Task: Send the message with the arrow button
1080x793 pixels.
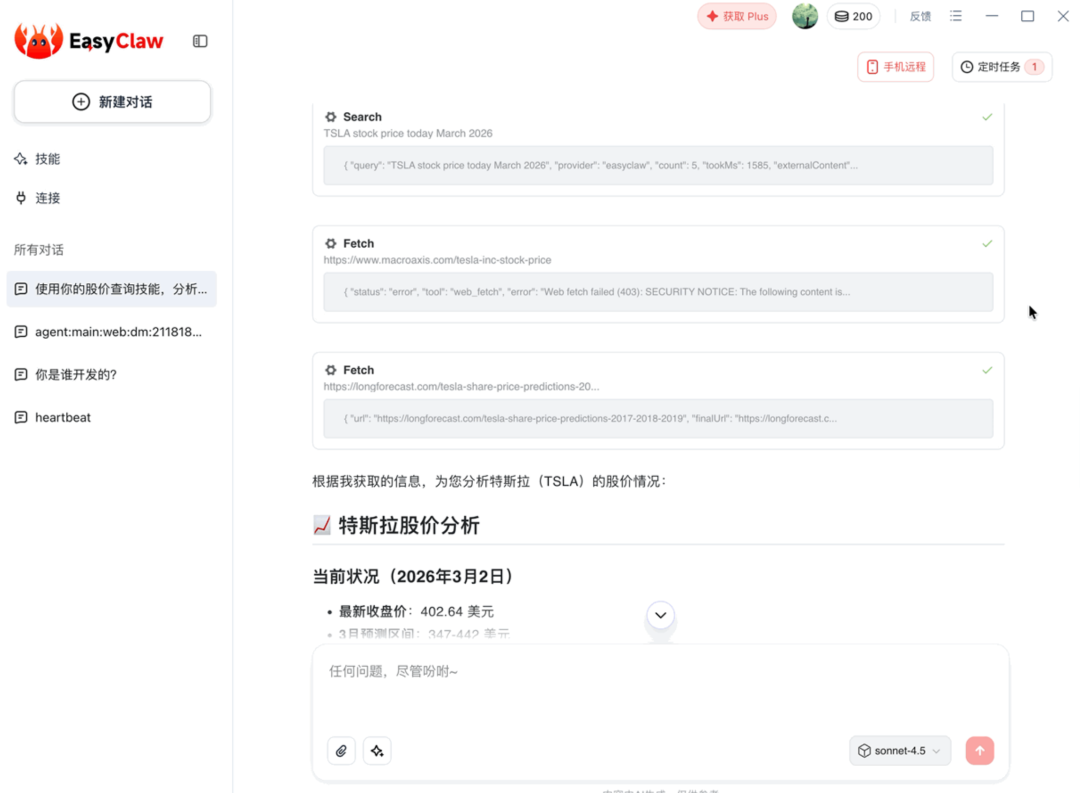Action: click(979, 751)
